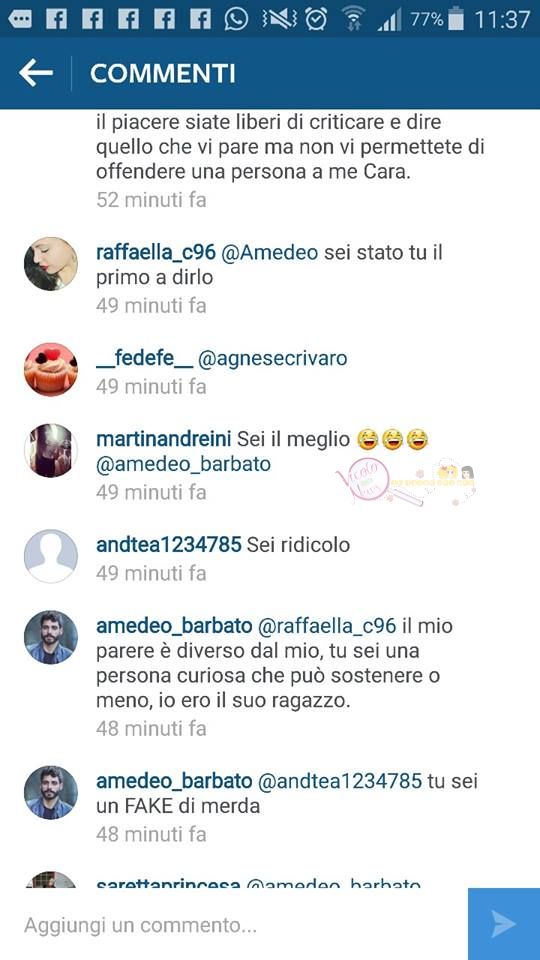Viewport: 540px width, 960px height.
Task: Tap @amedeo_barbato mention in martinandreini comment
Action: click(x=184, y=464)
